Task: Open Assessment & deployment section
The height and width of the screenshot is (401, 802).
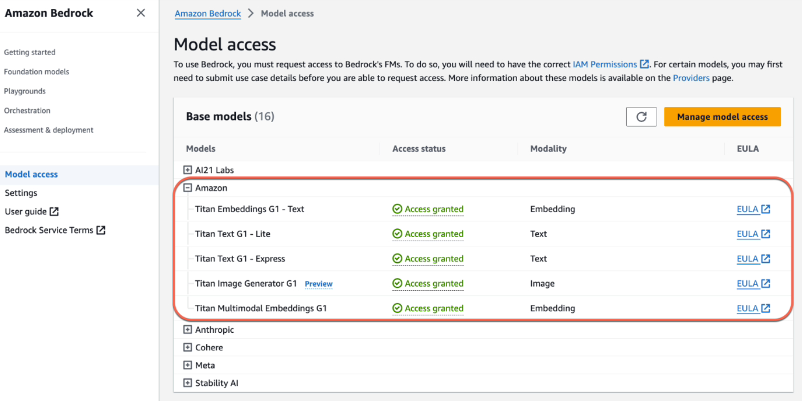Action: [x=49, y=130]
